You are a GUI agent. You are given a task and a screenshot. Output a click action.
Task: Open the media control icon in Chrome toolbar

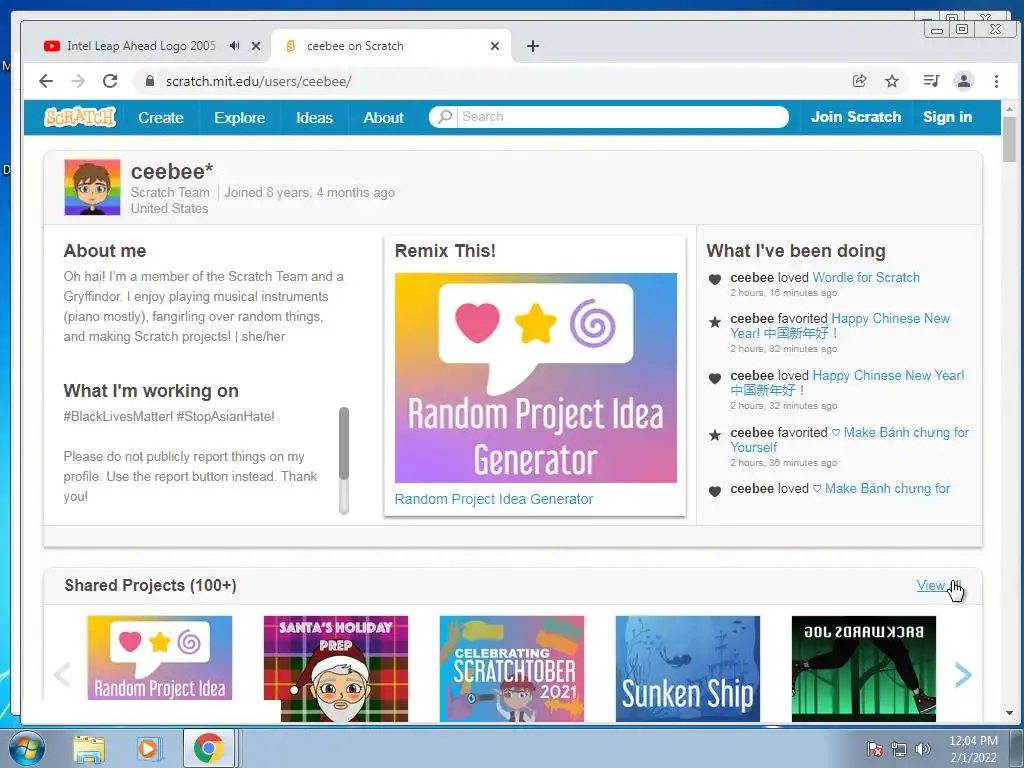tap(931, 81)
